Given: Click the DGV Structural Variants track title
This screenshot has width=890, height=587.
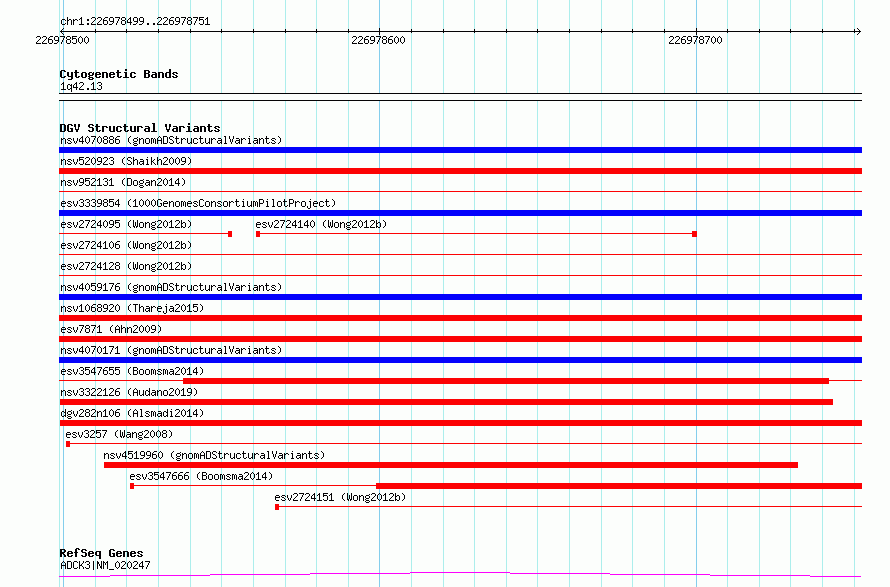Looking at the screenshot, I should pos(140,128).
